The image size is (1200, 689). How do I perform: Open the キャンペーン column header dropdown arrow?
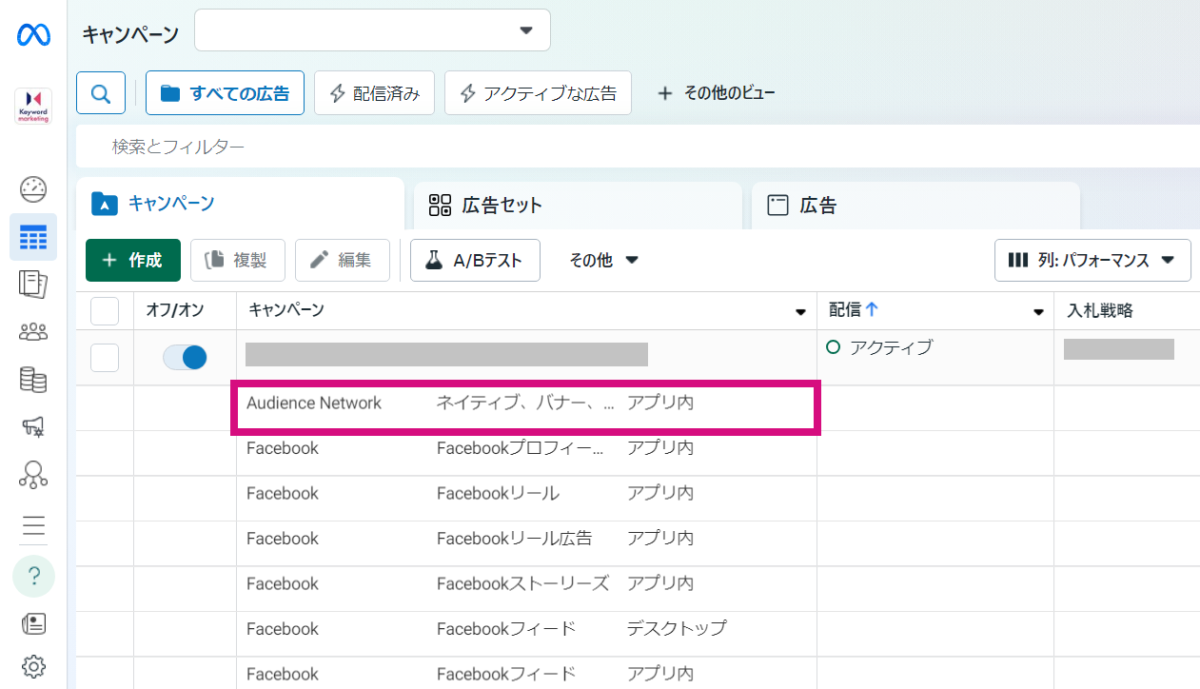coord(800,313)
